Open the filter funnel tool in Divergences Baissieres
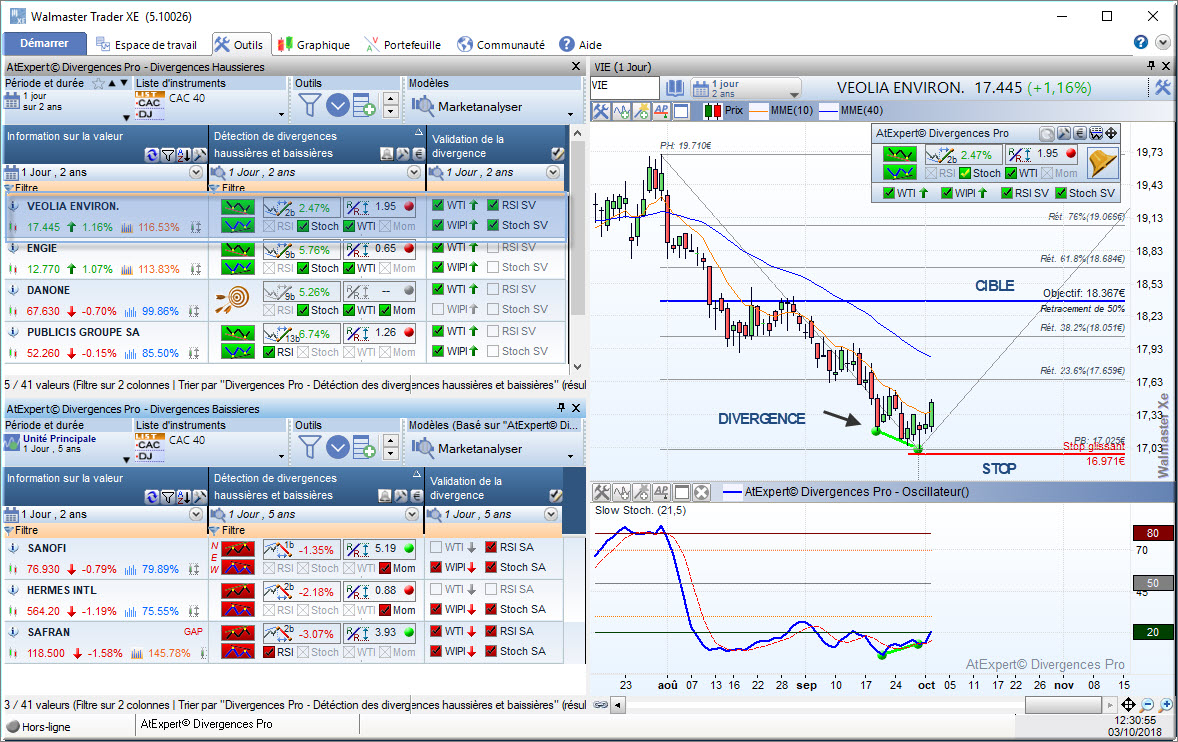This screenshot has width=1178, height=742. click(x=310, y=448)
